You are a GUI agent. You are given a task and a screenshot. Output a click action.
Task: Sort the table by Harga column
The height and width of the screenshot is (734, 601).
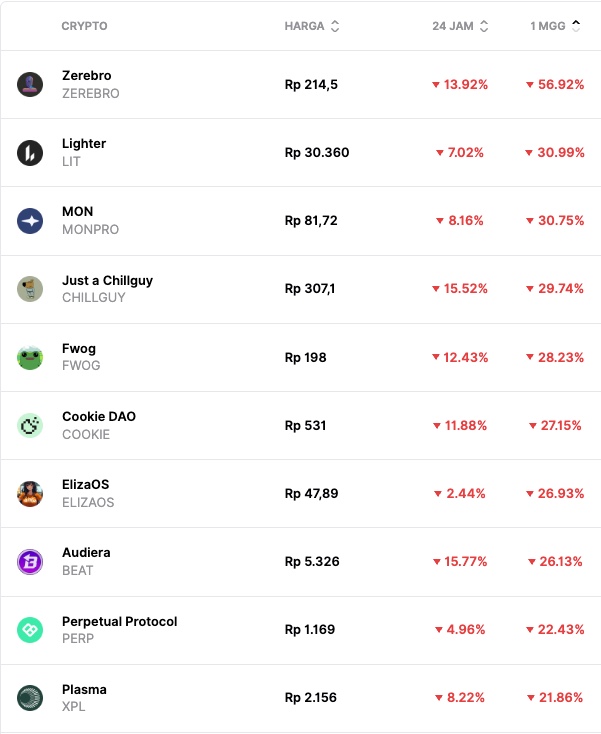pyautogui.click(x=312, y=26)
